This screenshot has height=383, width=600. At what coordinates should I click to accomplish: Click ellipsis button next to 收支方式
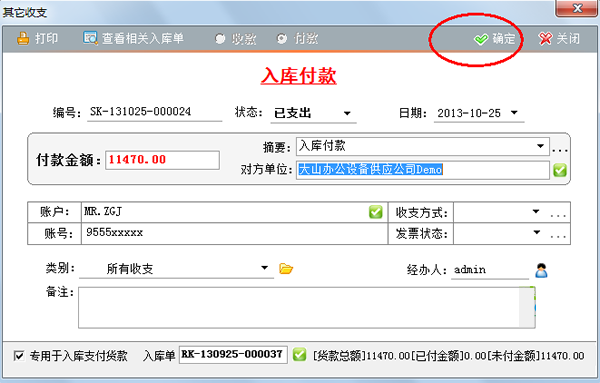(558, 215)
